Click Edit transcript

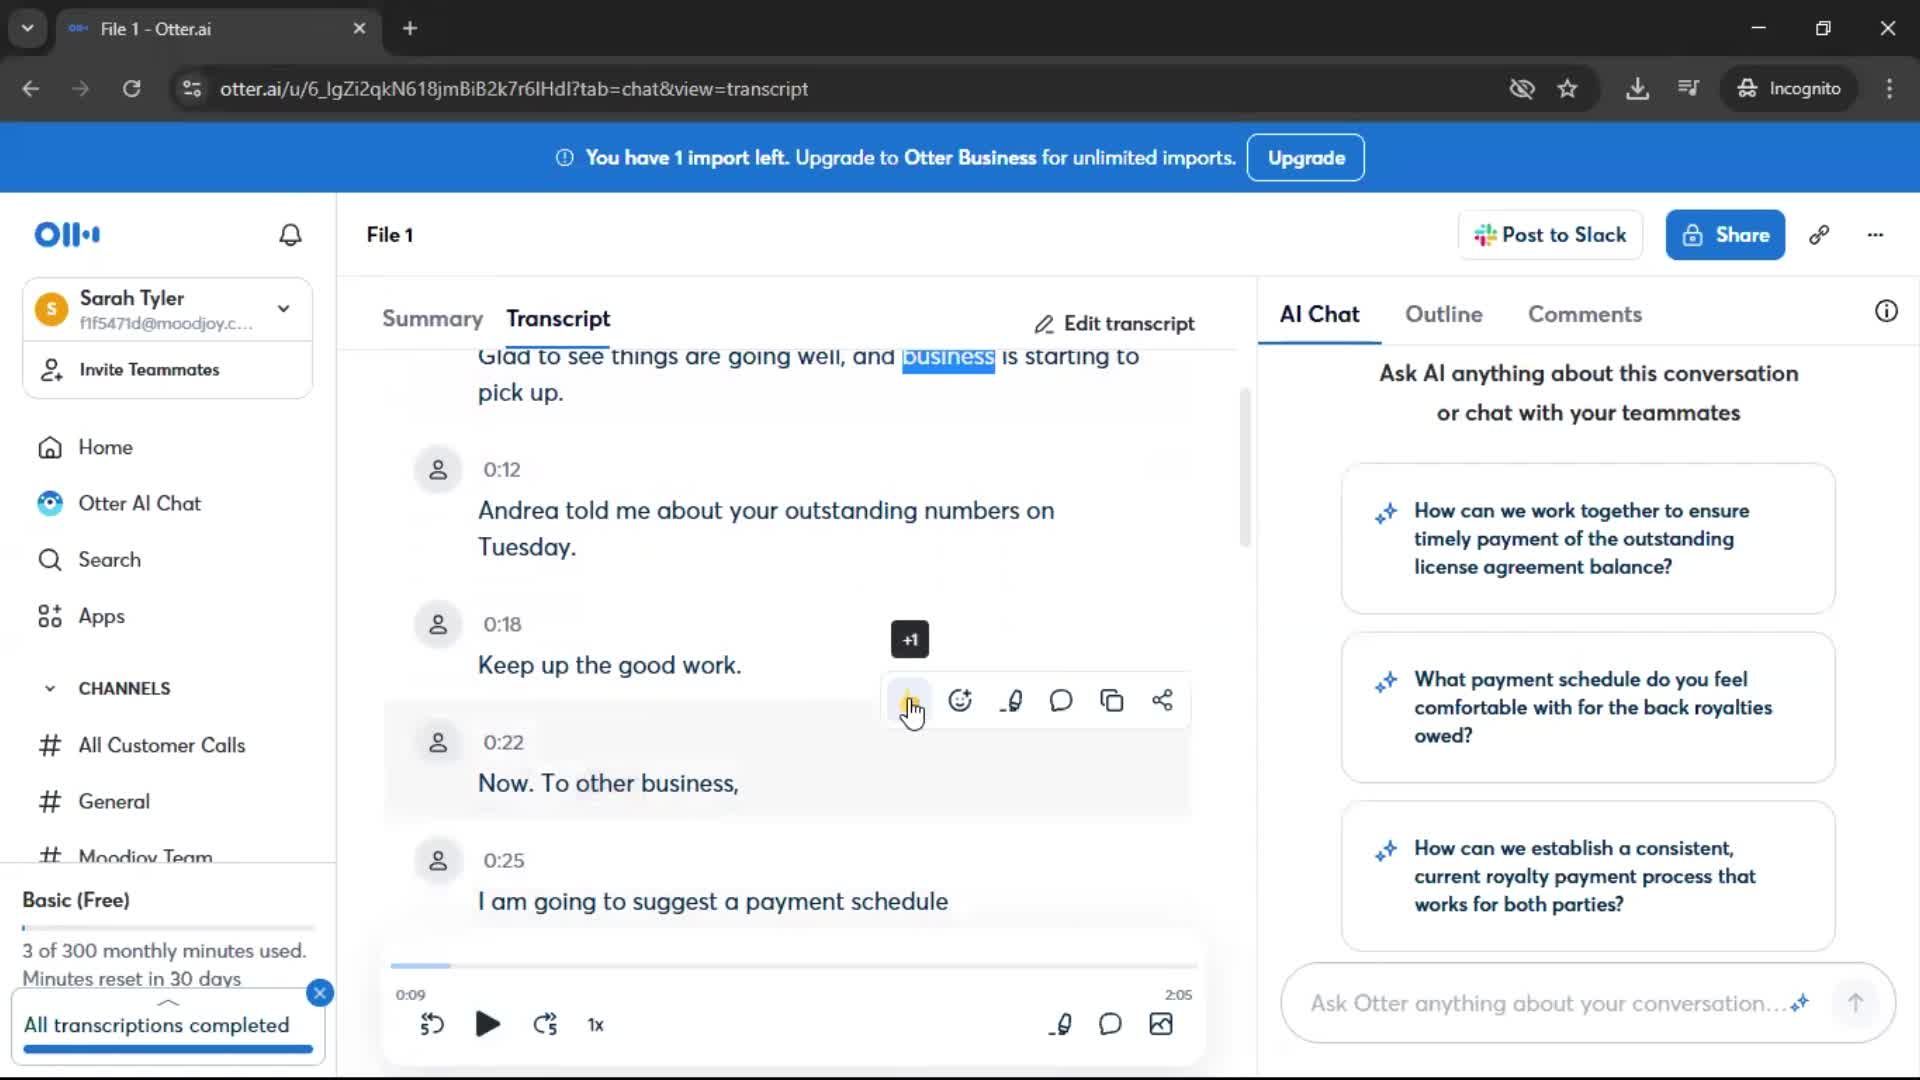click(x=1114, y=324)
